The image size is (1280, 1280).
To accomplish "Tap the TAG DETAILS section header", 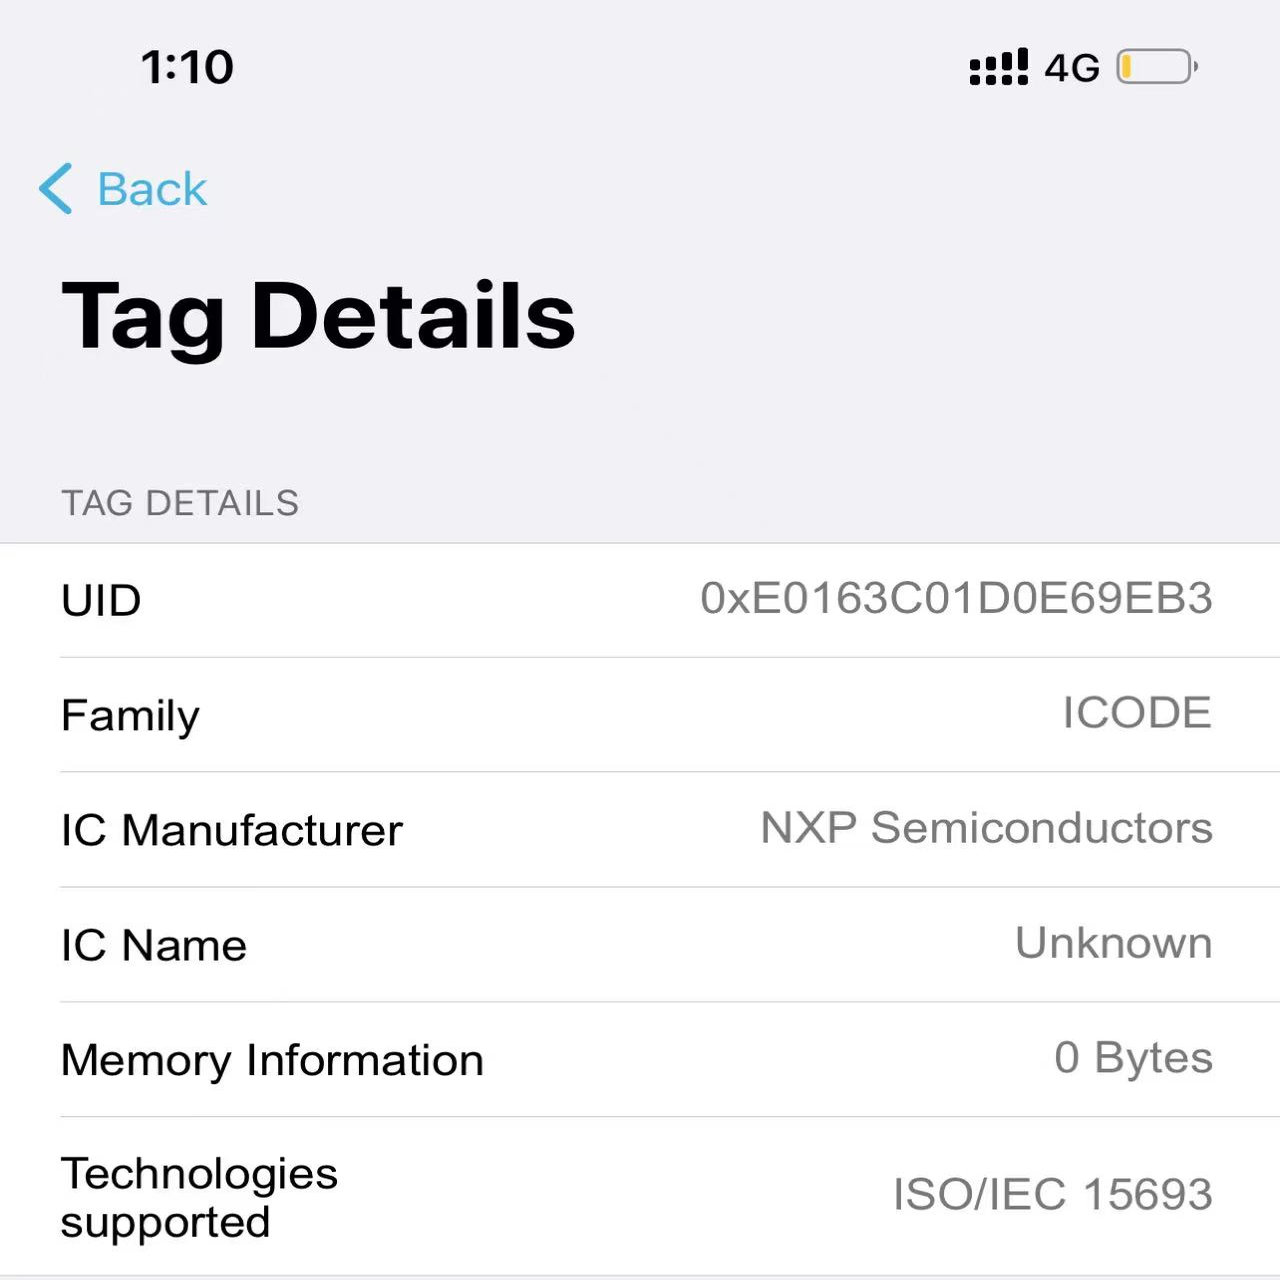I will [180, 503].
